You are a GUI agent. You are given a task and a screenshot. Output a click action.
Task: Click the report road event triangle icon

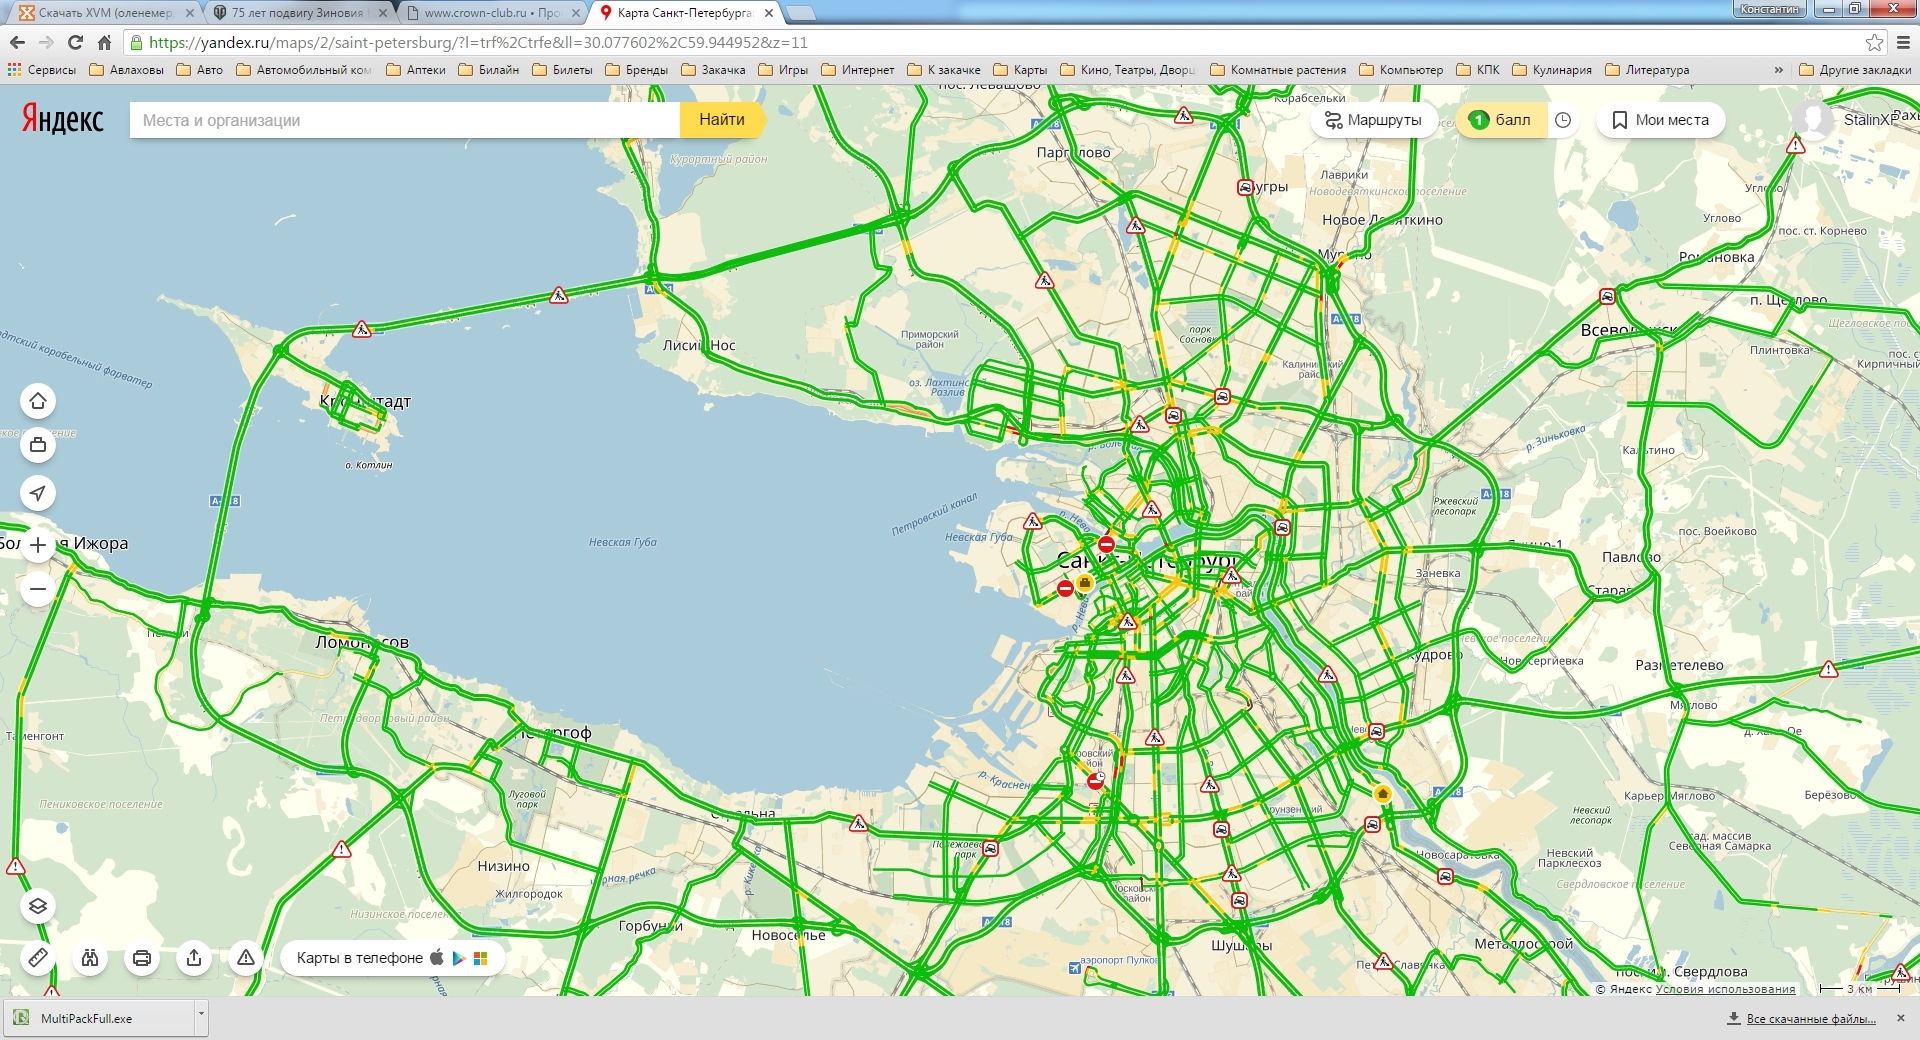[x=246, y=958]
